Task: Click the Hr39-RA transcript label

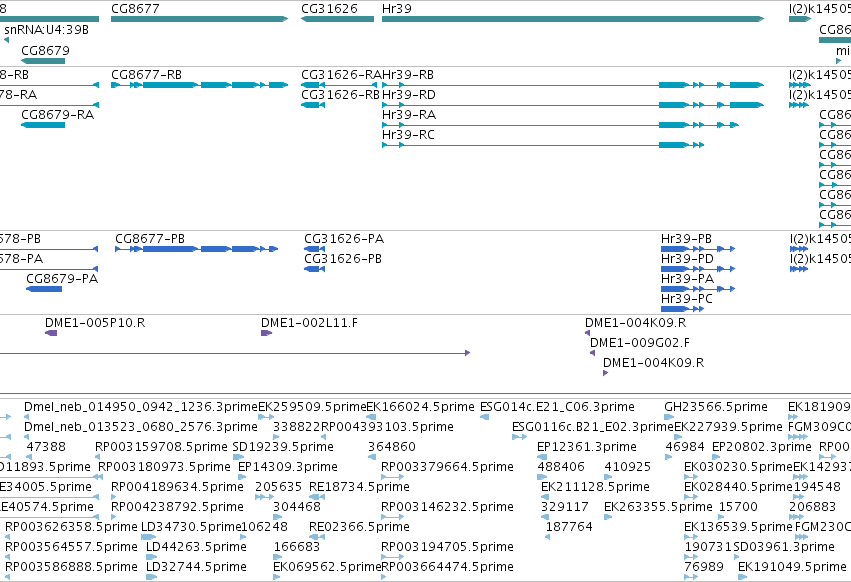Action: [409, 115]
